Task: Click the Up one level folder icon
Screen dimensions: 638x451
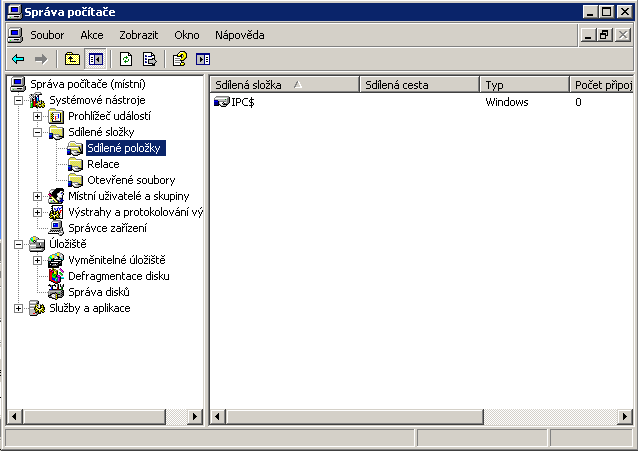Action: tap(72, 59)
